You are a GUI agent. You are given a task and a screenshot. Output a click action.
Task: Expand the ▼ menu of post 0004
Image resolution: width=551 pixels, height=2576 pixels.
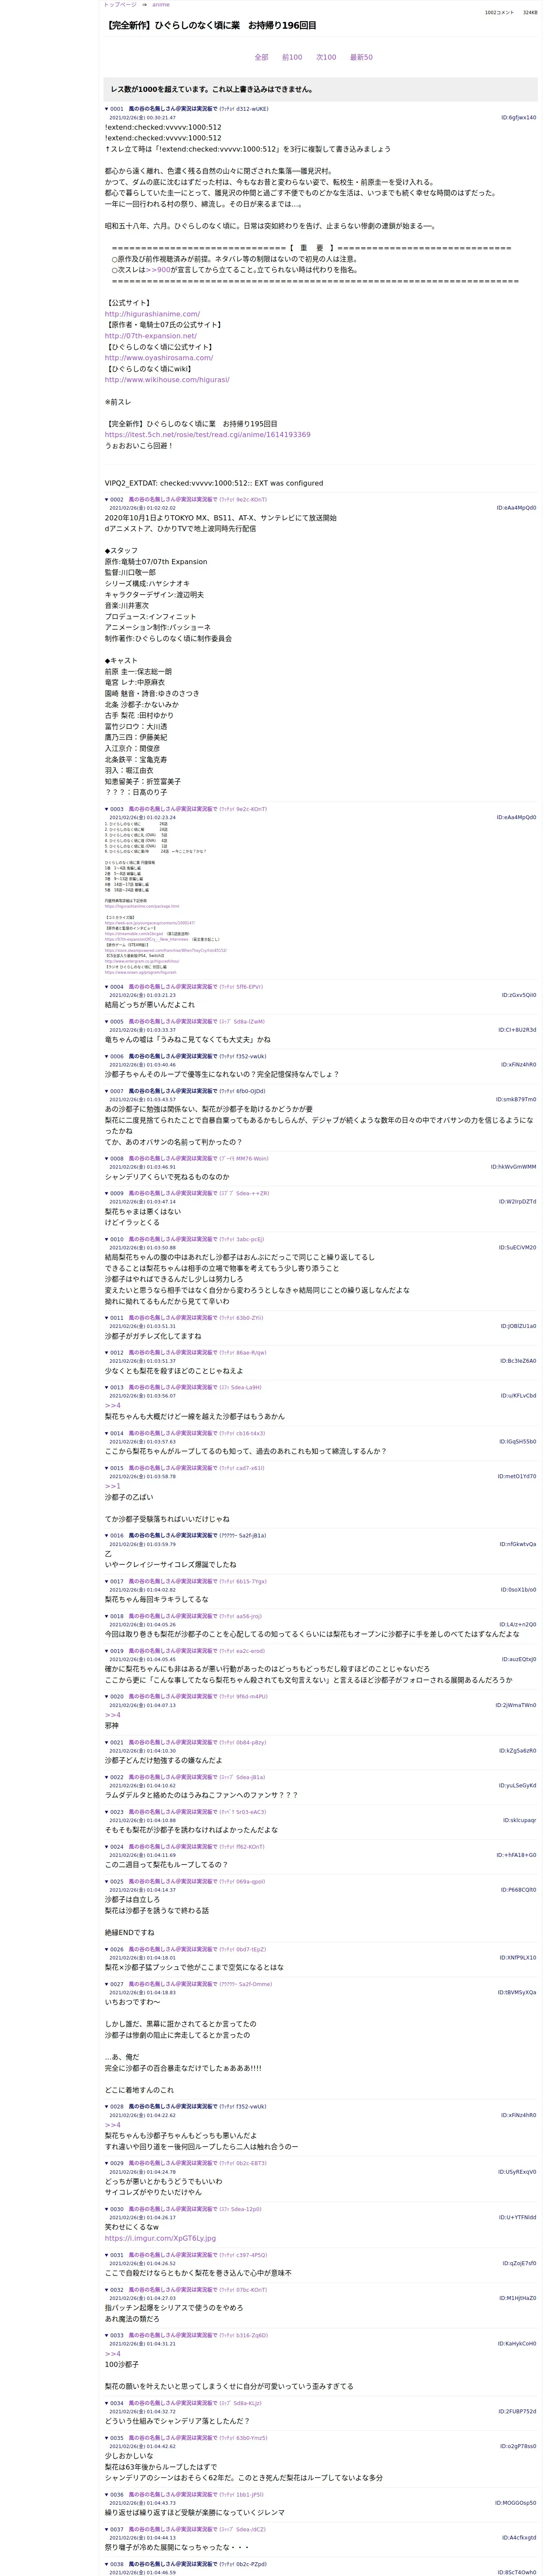(107, 987)
